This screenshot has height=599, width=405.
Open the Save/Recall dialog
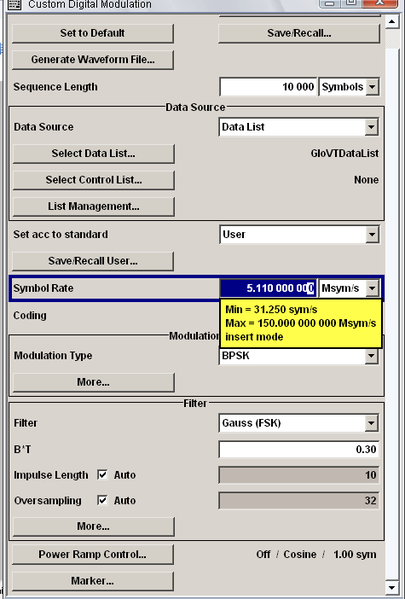(299, 33)
